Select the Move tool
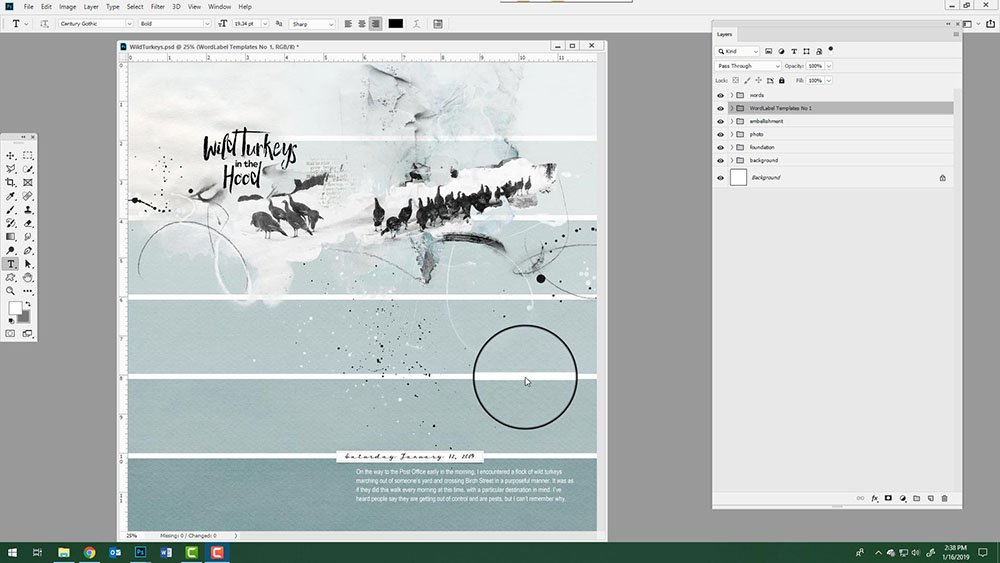Image resolution: width=1000 pixels, height=563 pixels. click(11, 156)
